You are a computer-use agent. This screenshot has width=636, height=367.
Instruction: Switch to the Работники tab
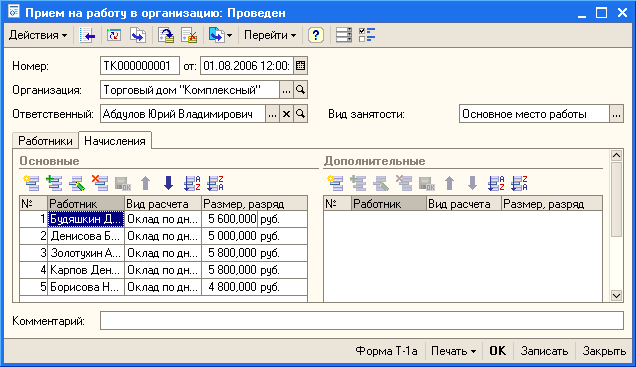45,141
